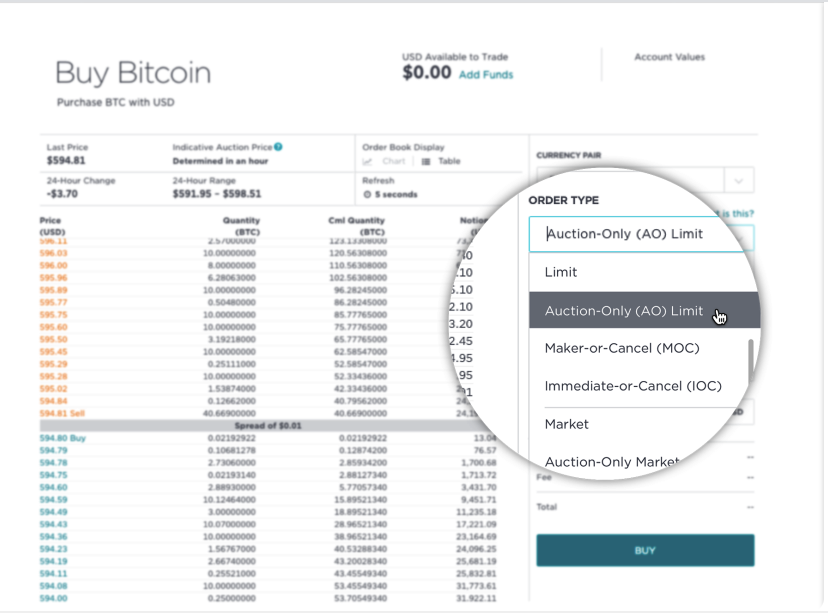Select the 594.60 buy price

tap(53, 487)
